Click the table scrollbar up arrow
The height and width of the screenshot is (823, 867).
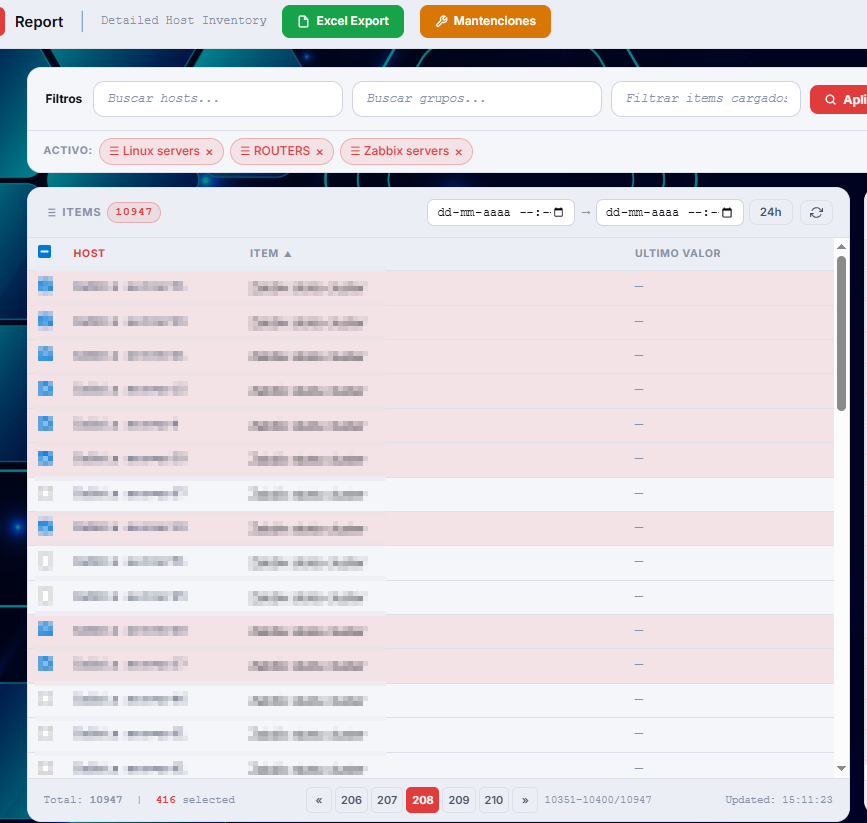[841, 247]
